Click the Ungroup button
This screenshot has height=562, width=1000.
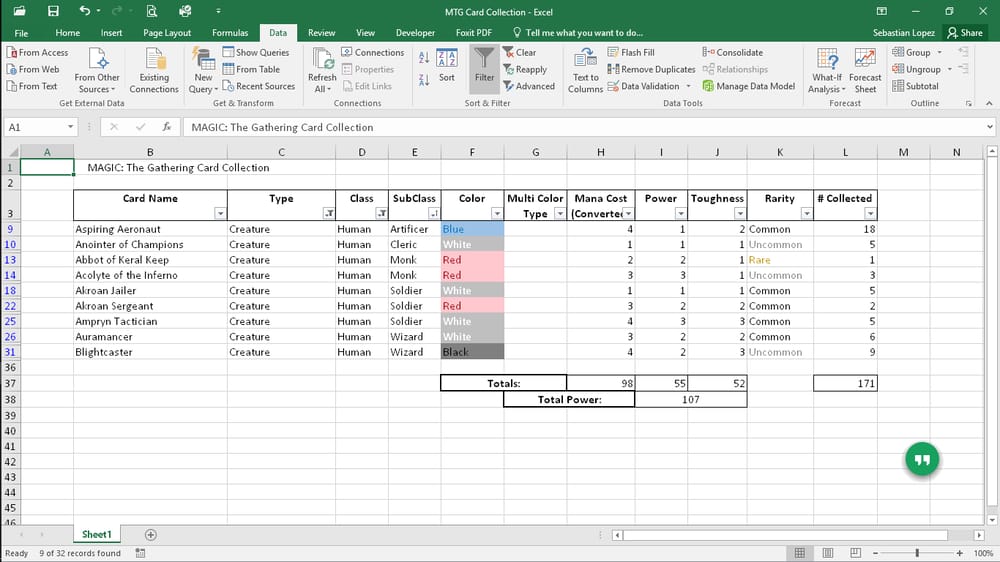tap(916, 69)
